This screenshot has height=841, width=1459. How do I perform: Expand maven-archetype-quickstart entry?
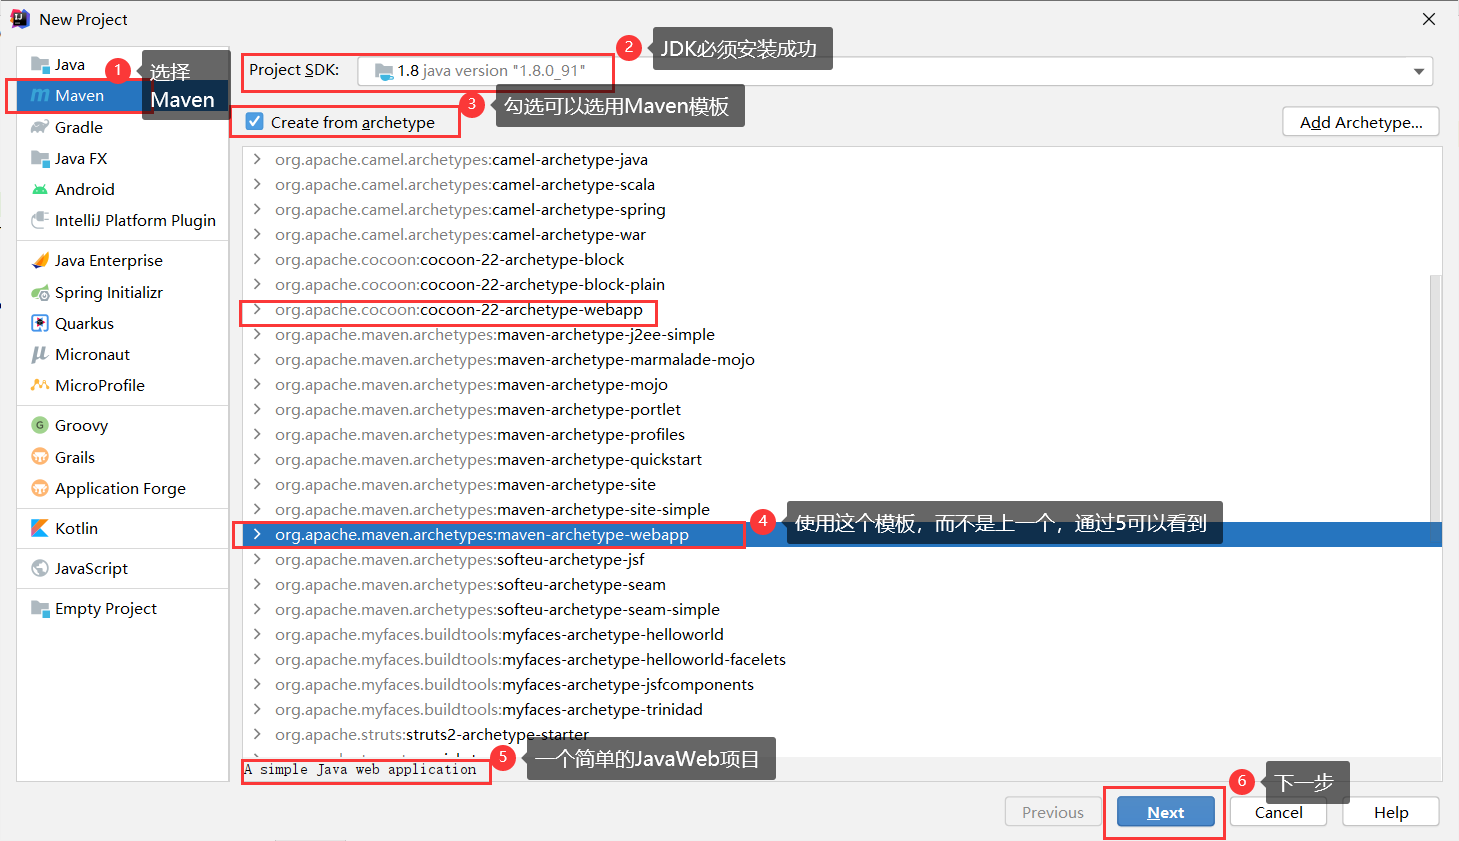(x=257, y=459)
